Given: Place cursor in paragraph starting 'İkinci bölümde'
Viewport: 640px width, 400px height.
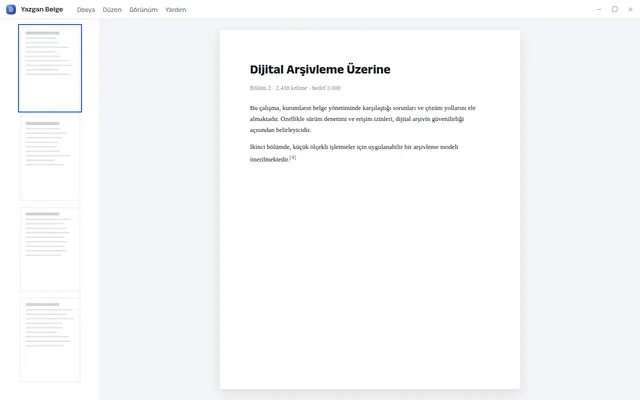Looking at the screenshot, I should [354, 153].
